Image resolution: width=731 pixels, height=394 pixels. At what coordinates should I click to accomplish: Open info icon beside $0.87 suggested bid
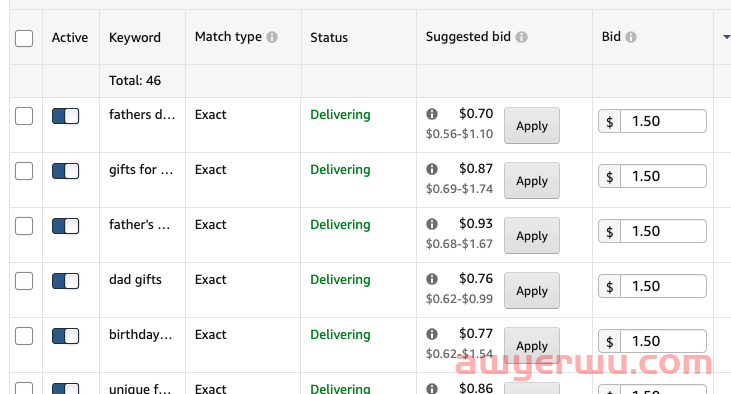tap(432, 169)
